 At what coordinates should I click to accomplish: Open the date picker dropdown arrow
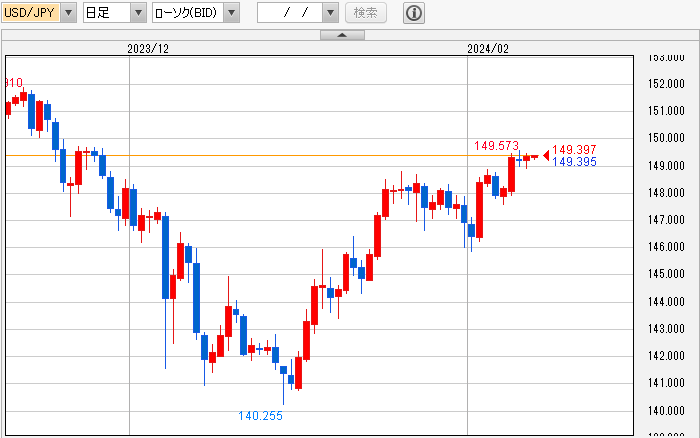coord(330,13)
